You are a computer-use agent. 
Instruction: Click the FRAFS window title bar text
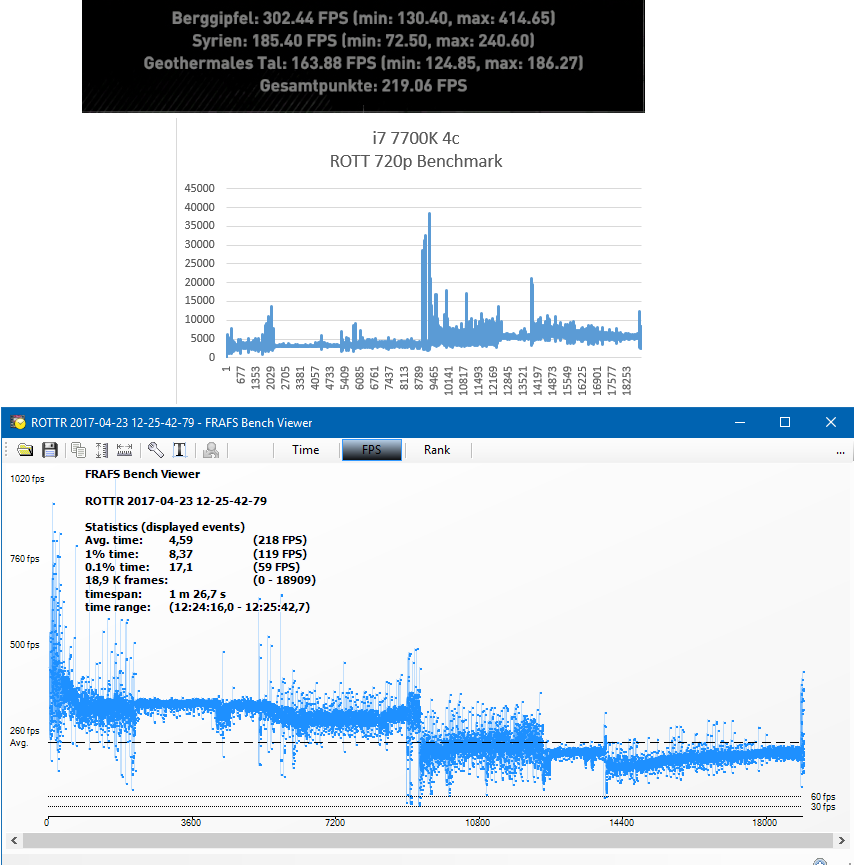click(x=172, y=423)
